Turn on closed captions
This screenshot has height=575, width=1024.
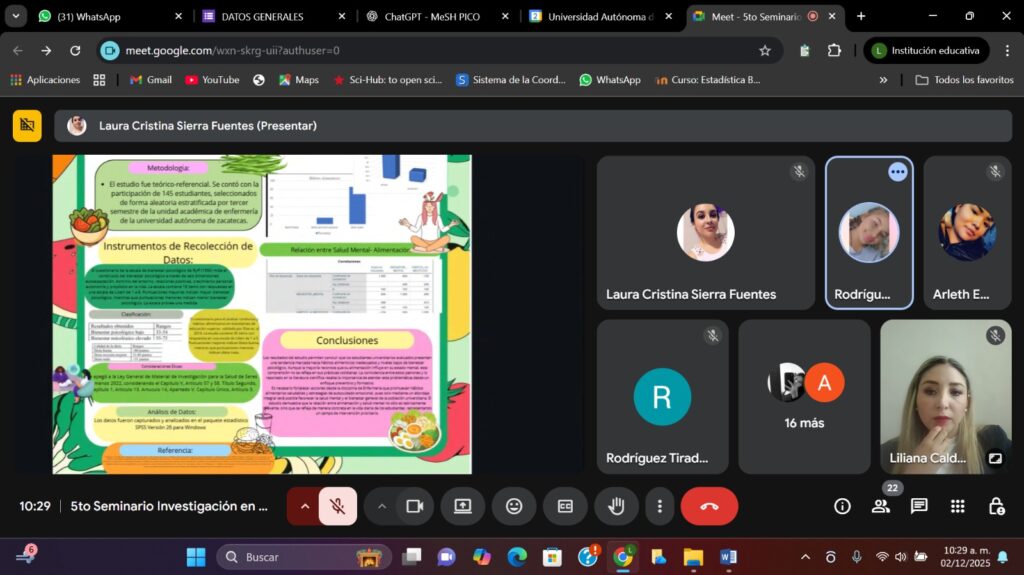tap(565, 506)
